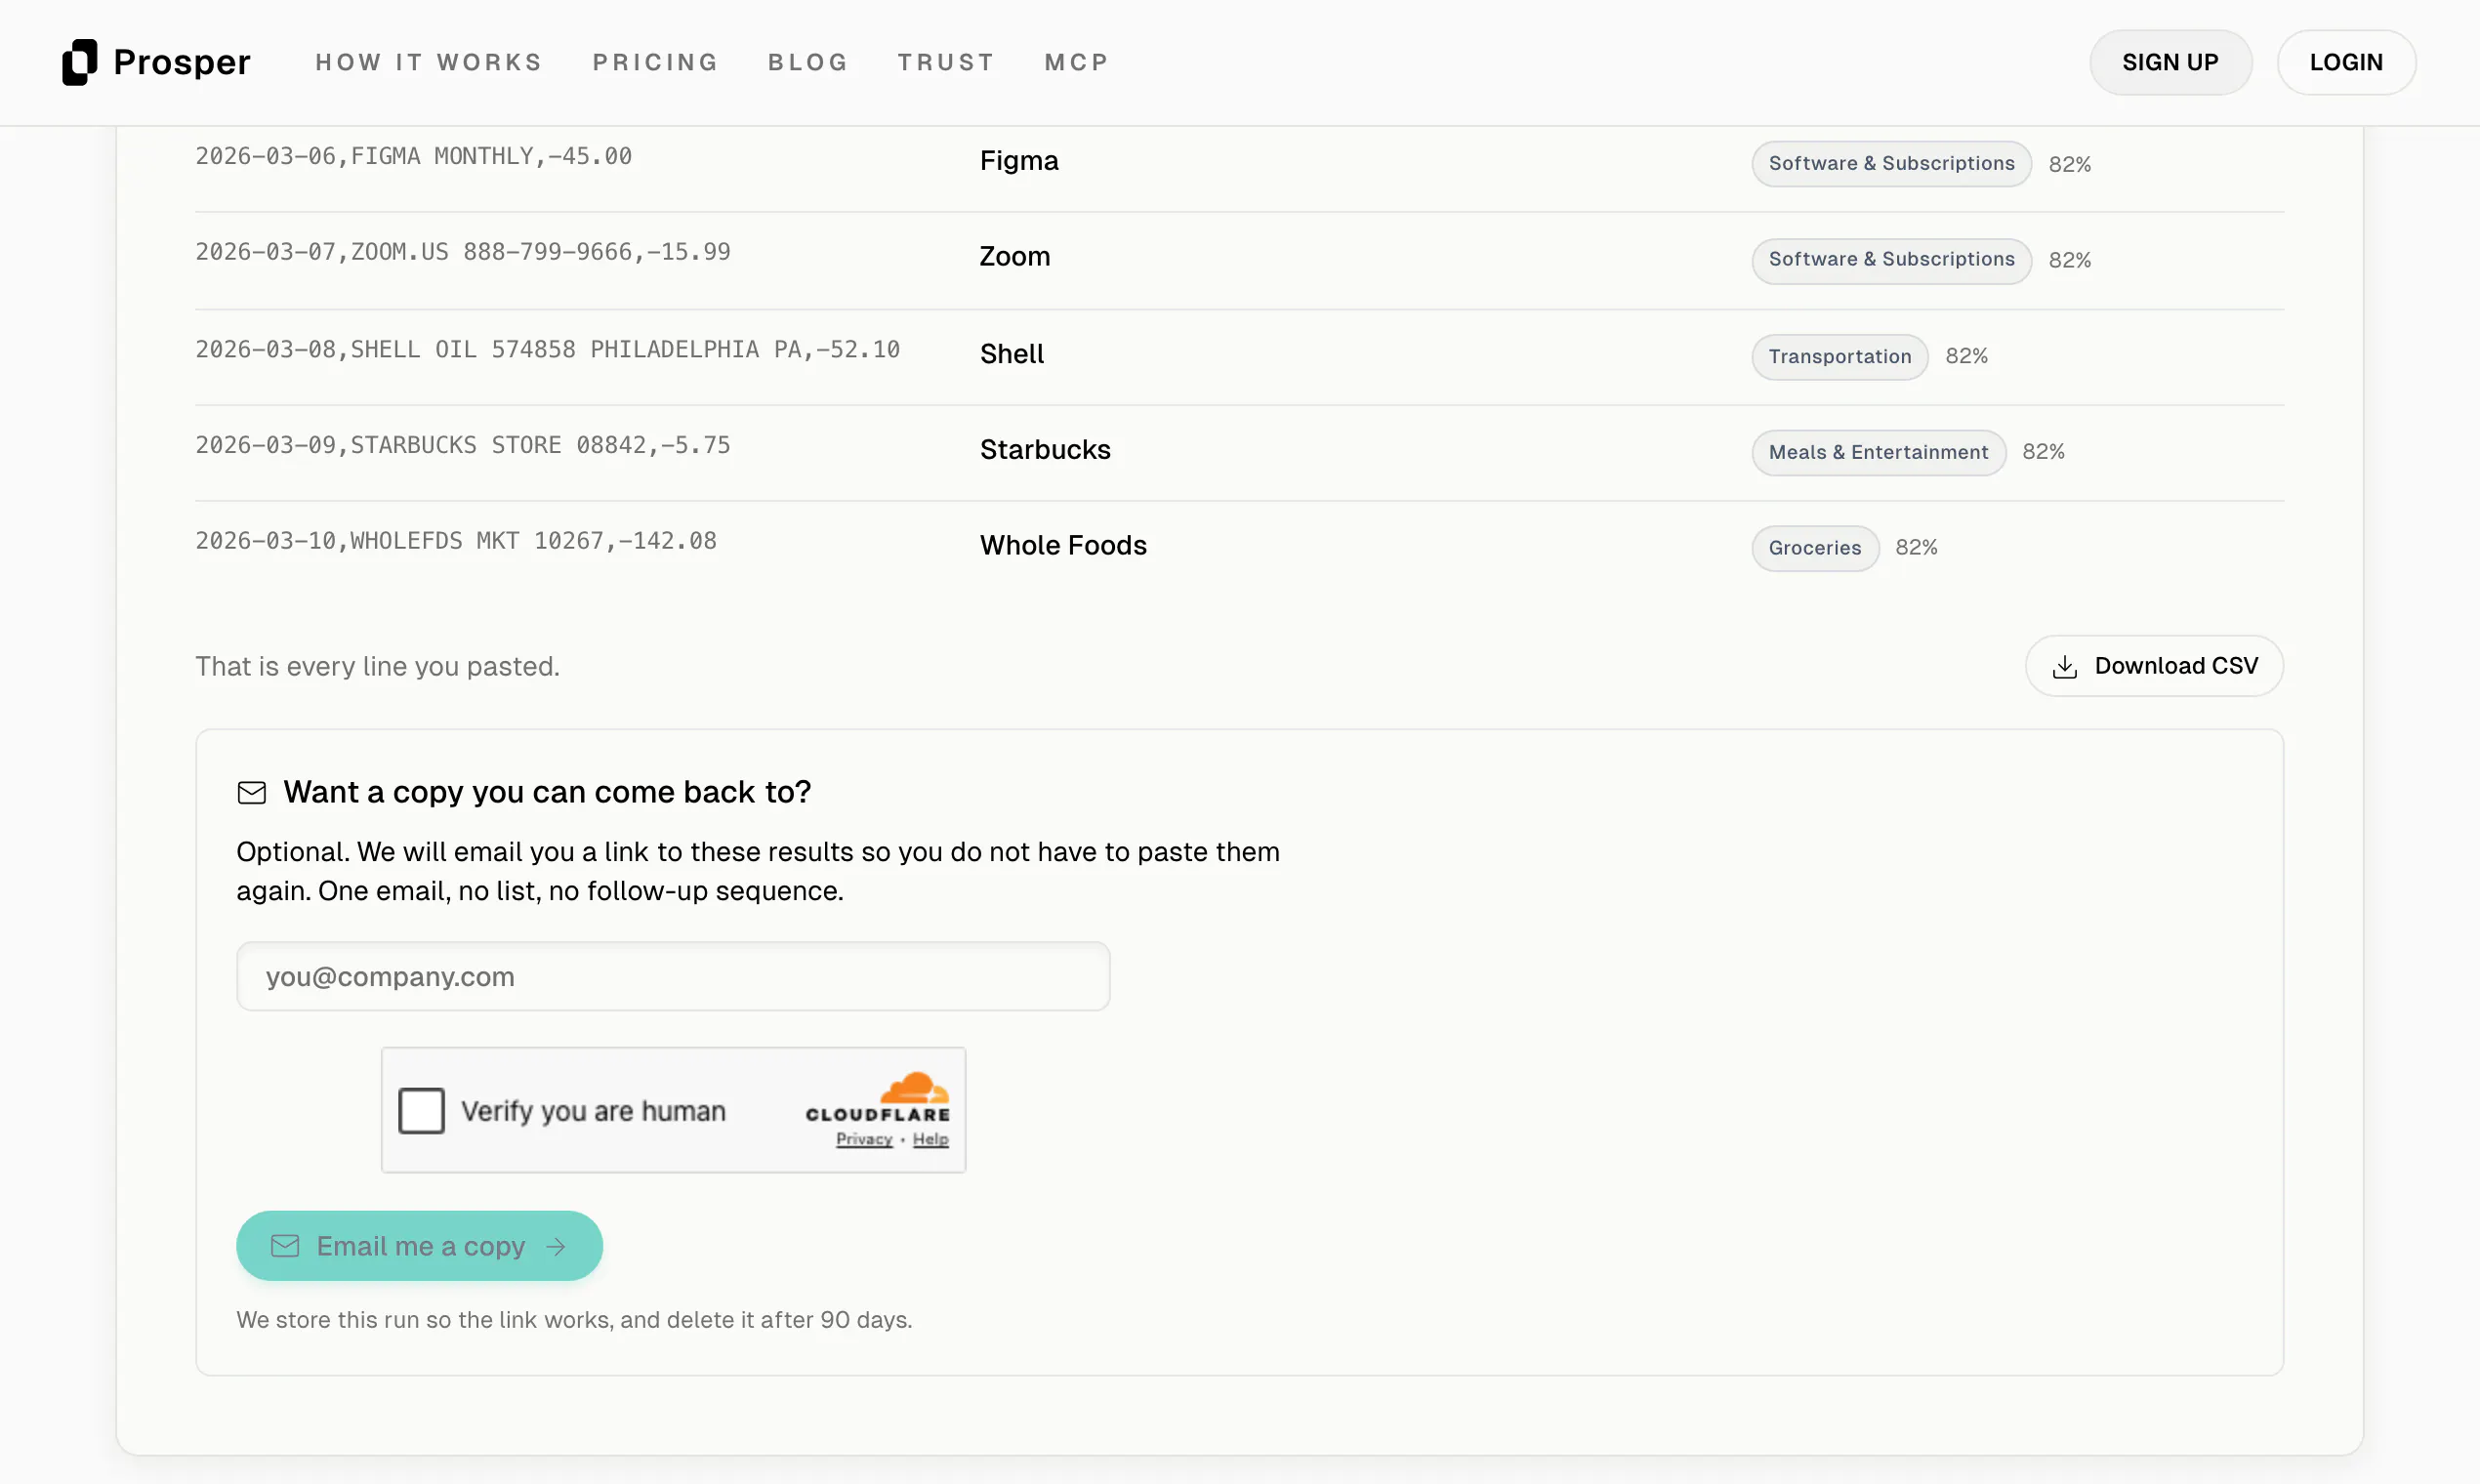Click the Transportation category tag

(x=1839, y=357)
